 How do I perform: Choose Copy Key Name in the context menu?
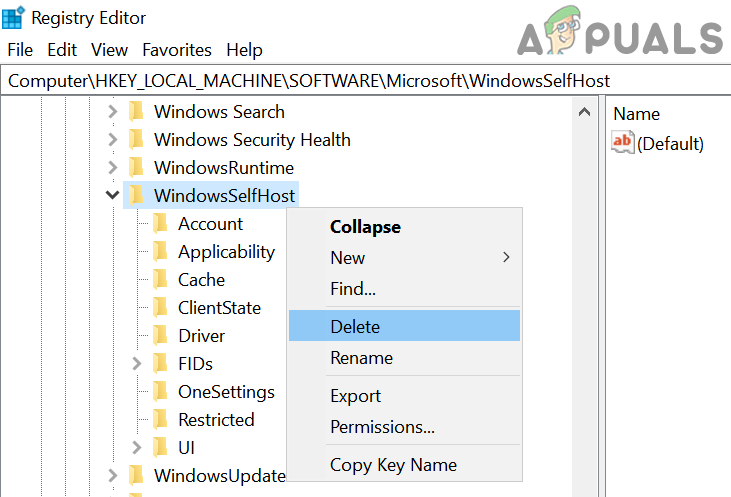point(404,465)
